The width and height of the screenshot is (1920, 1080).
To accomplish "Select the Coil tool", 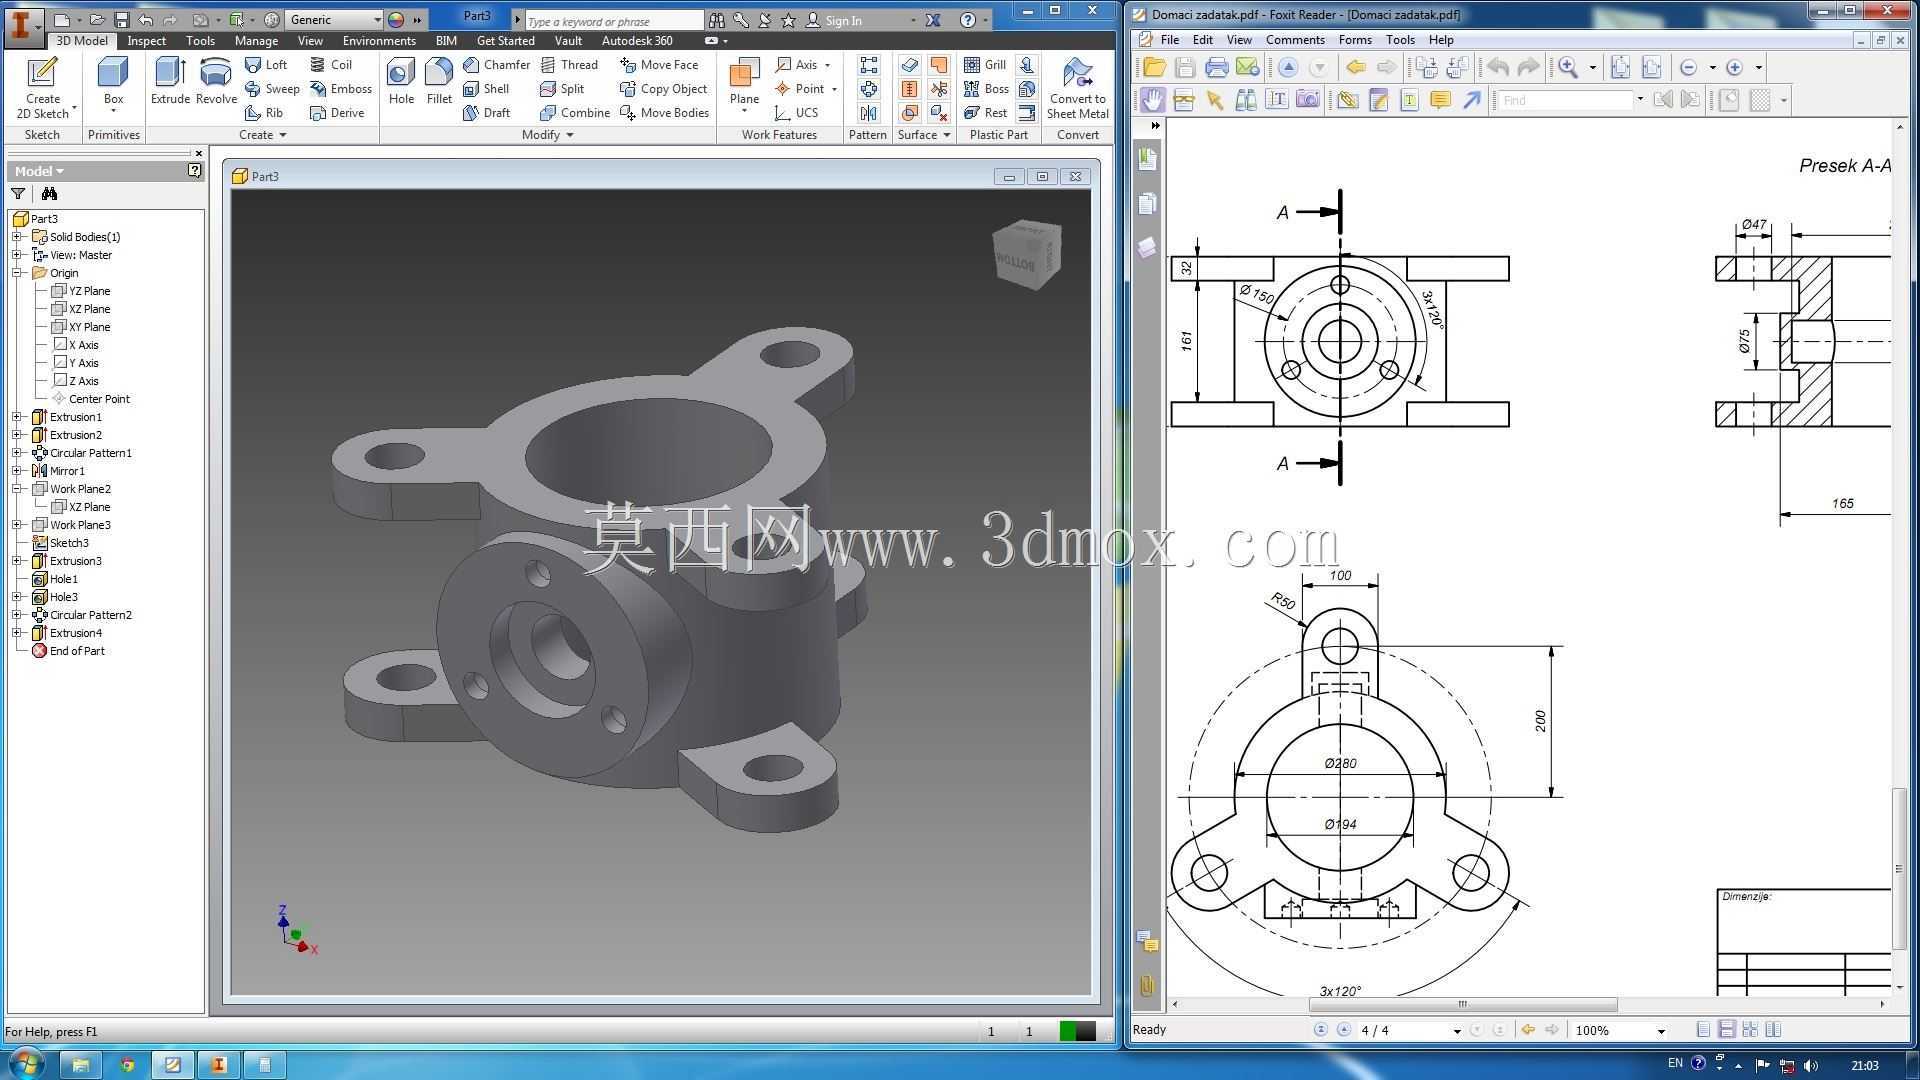I will point(331,65).
